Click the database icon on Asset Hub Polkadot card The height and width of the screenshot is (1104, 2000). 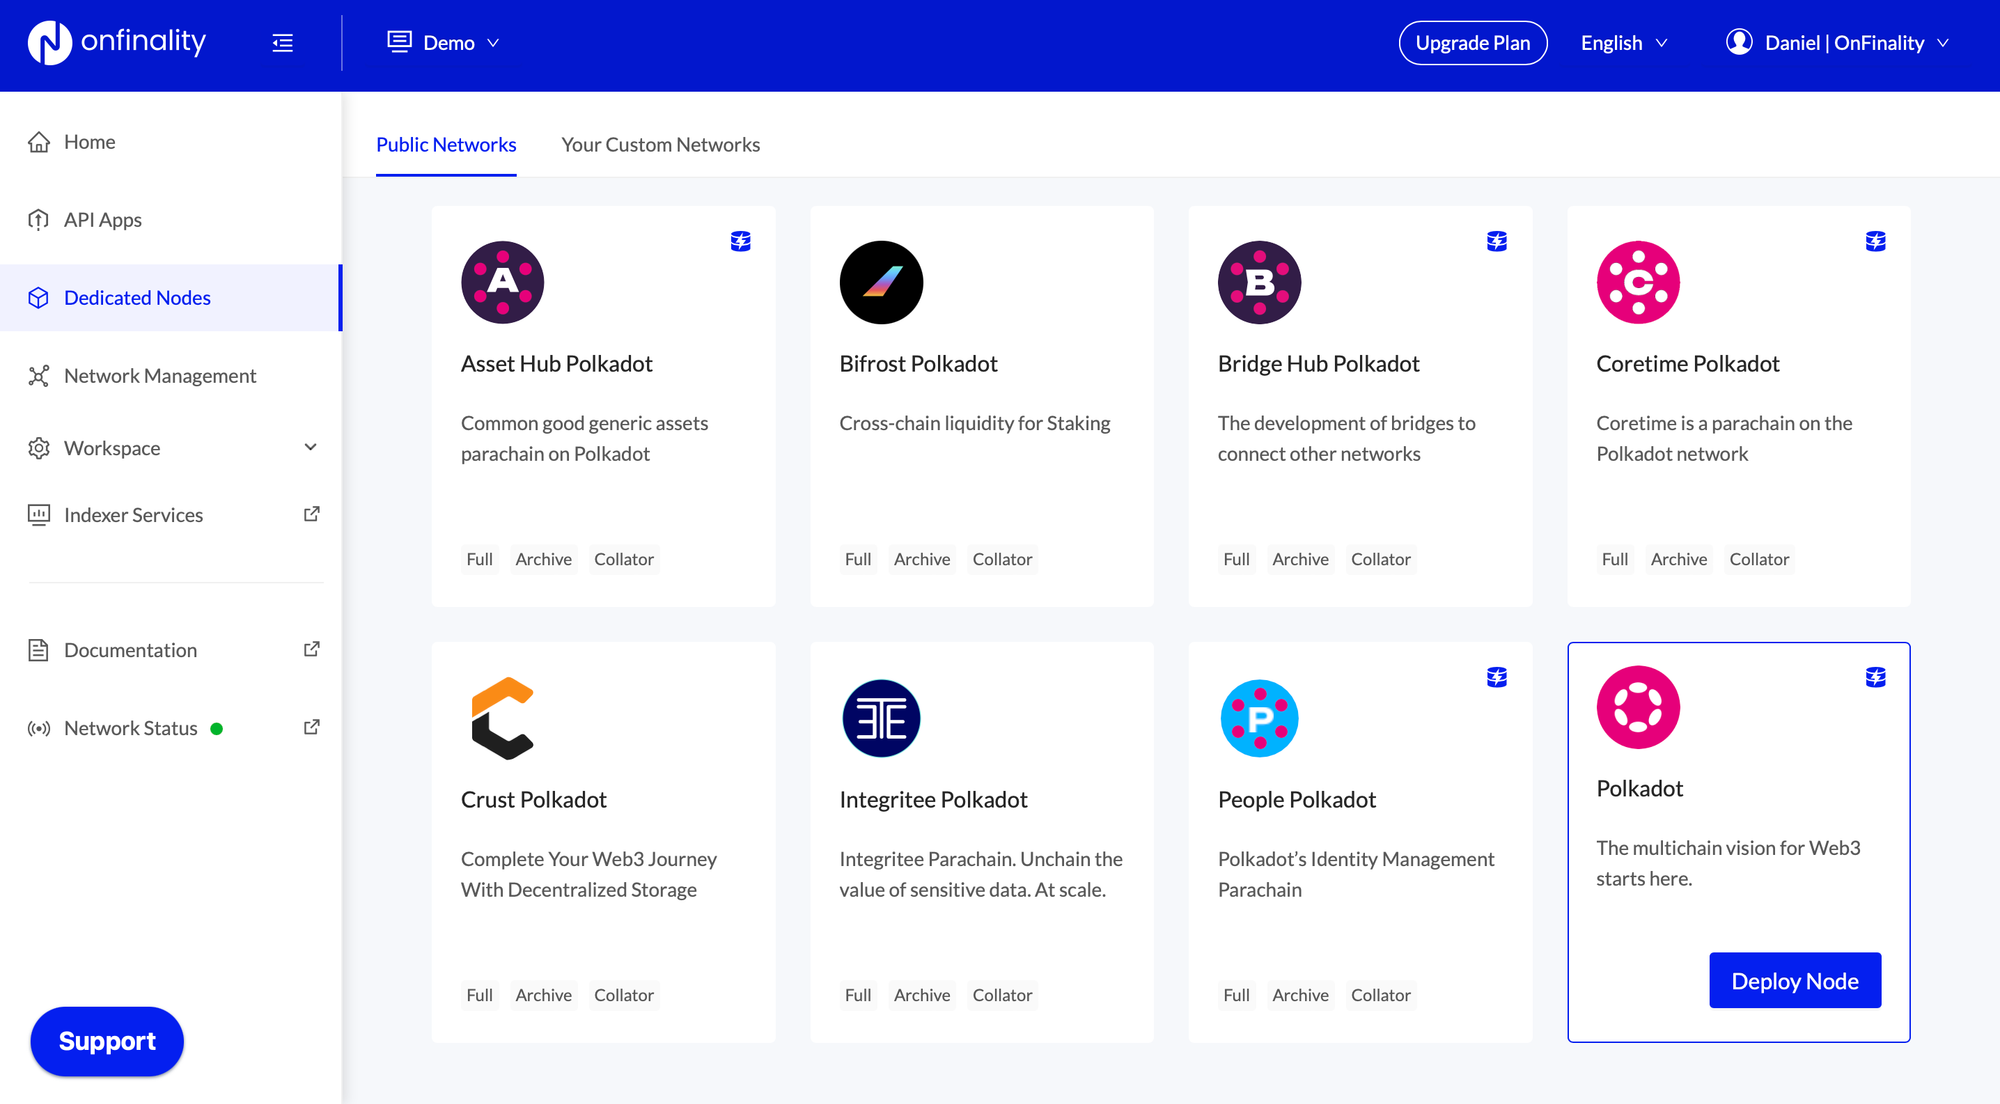(740, 241)
